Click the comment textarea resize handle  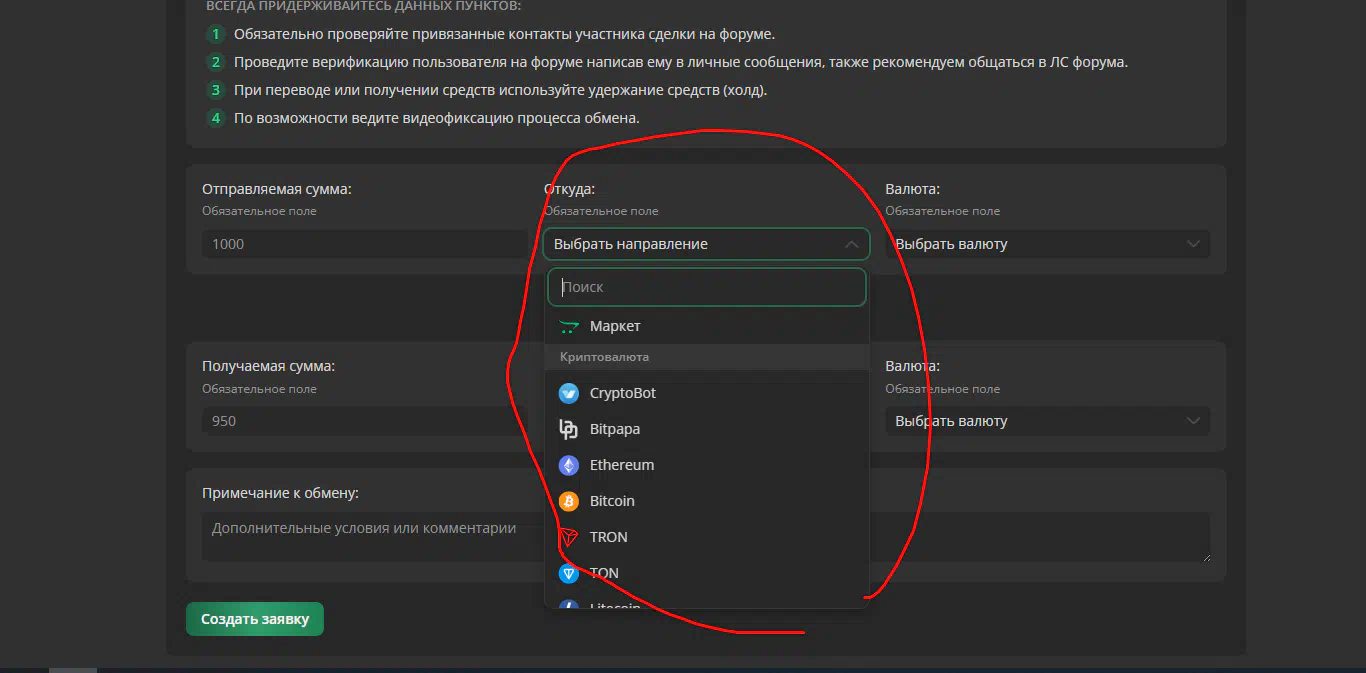click(x=1206, y=558)
